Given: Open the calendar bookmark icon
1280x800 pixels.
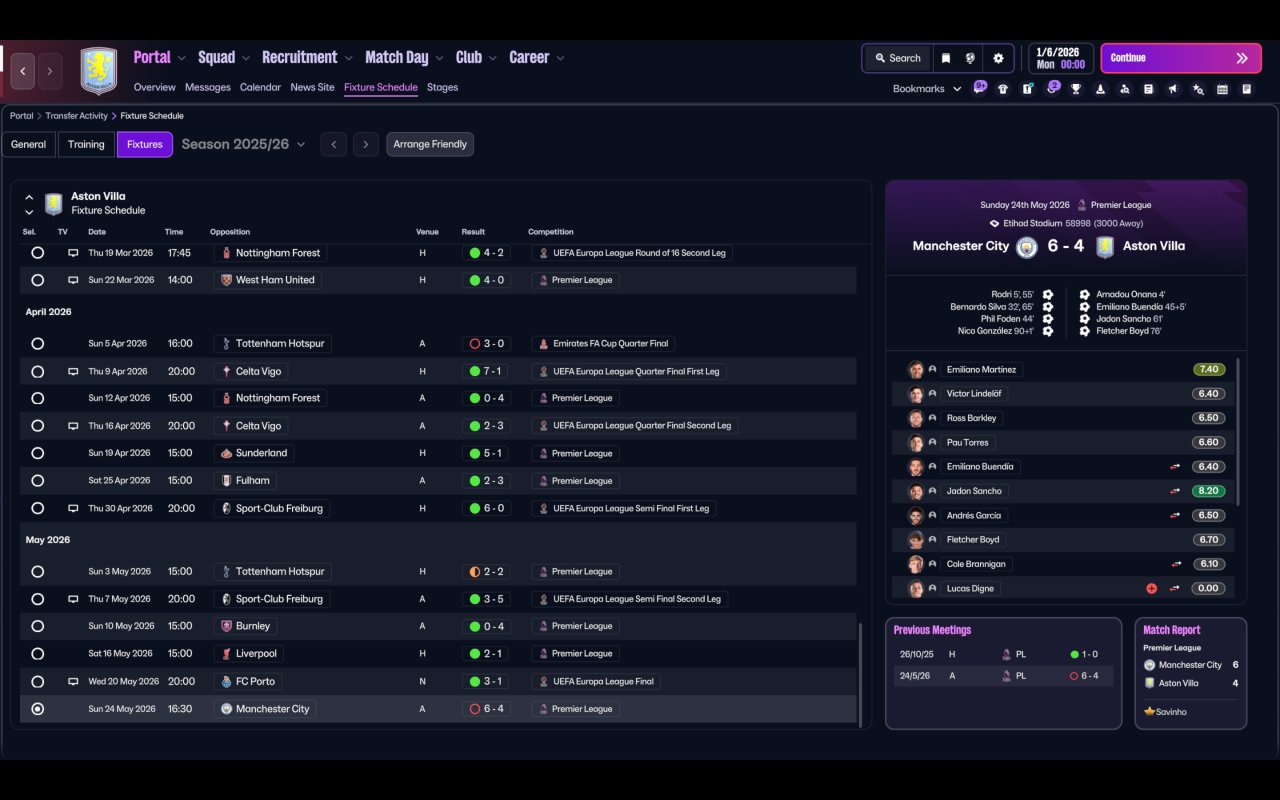Looking at the screenshot, I should pos(1222,89).
